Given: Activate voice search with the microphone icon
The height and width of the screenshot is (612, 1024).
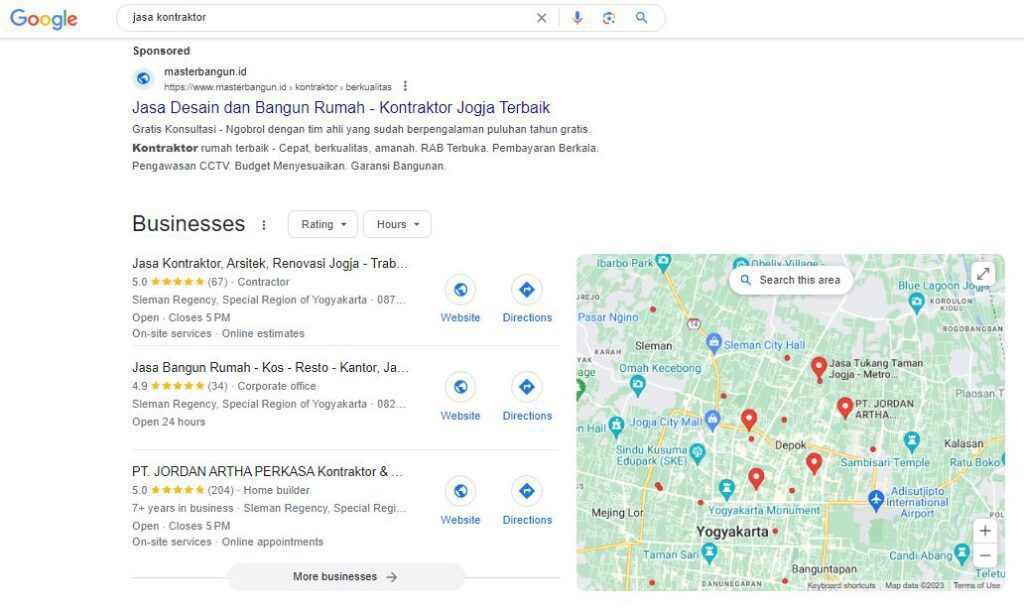Looking at the screenshot, I should tap(578, 17).
